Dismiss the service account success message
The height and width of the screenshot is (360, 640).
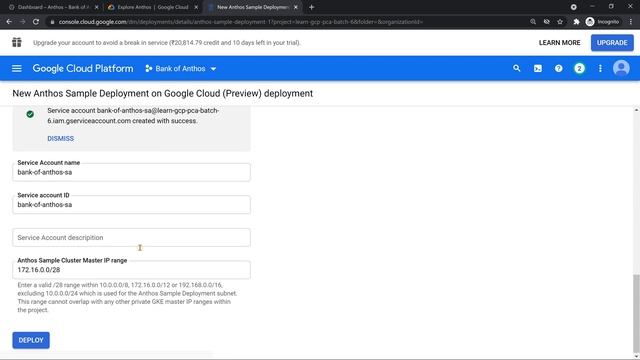[x=60, y=138]
